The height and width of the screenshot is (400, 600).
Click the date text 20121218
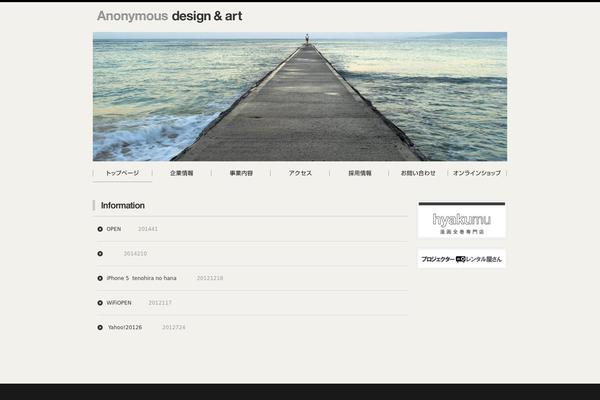pos(210,278)
